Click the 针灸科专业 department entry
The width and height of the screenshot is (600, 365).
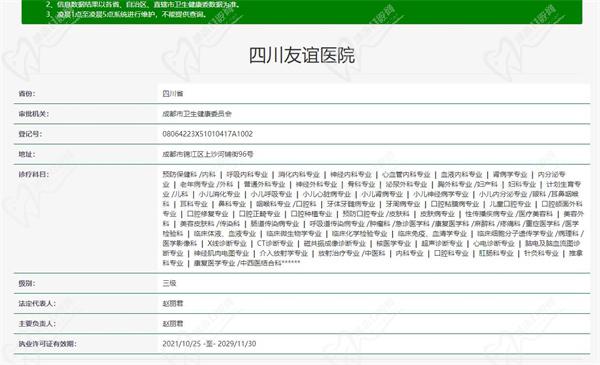(541, 253)
